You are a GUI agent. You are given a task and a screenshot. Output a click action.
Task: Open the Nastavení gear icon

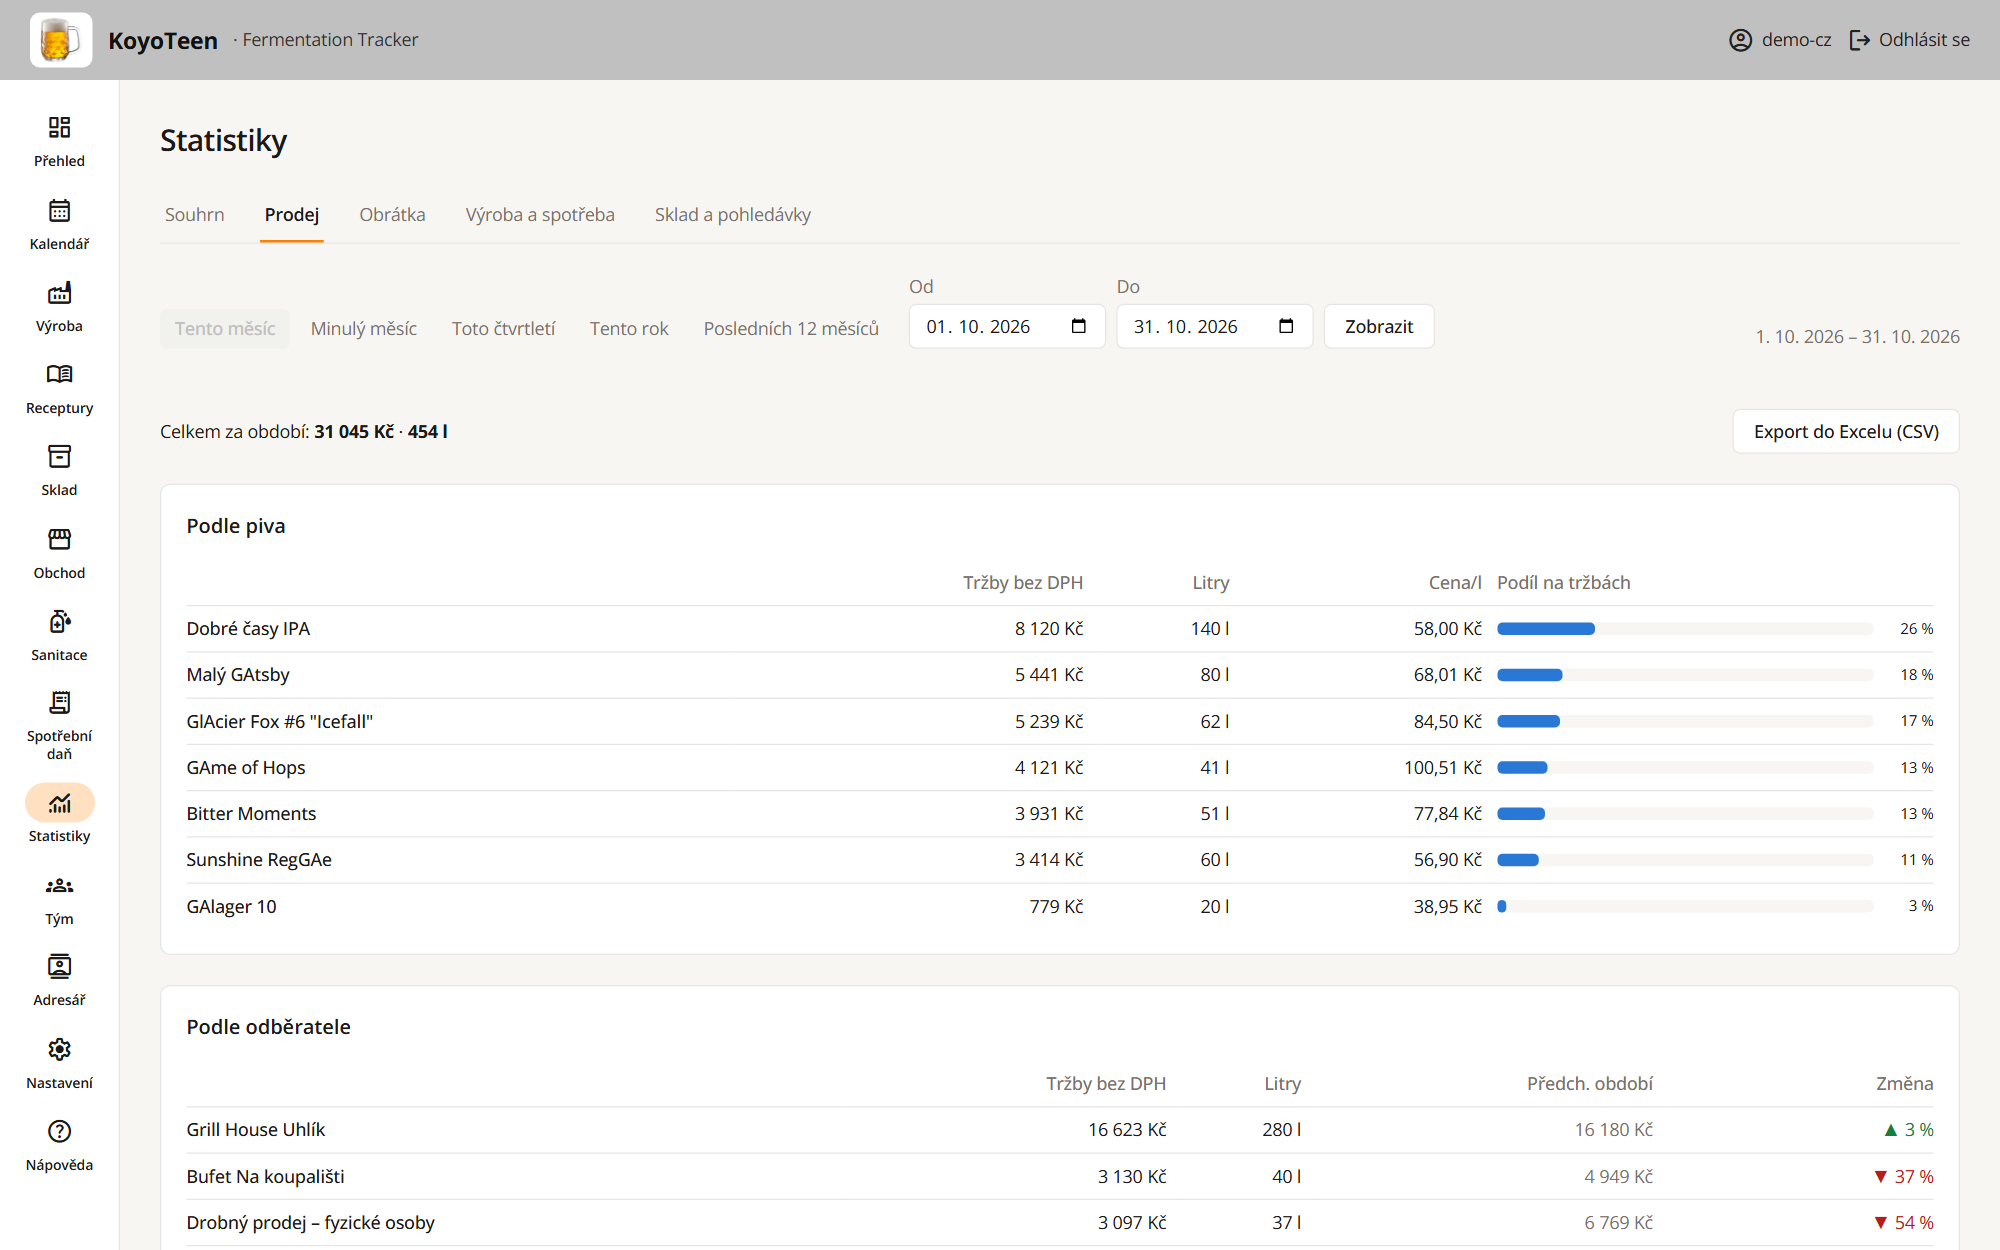[59, 1049]
